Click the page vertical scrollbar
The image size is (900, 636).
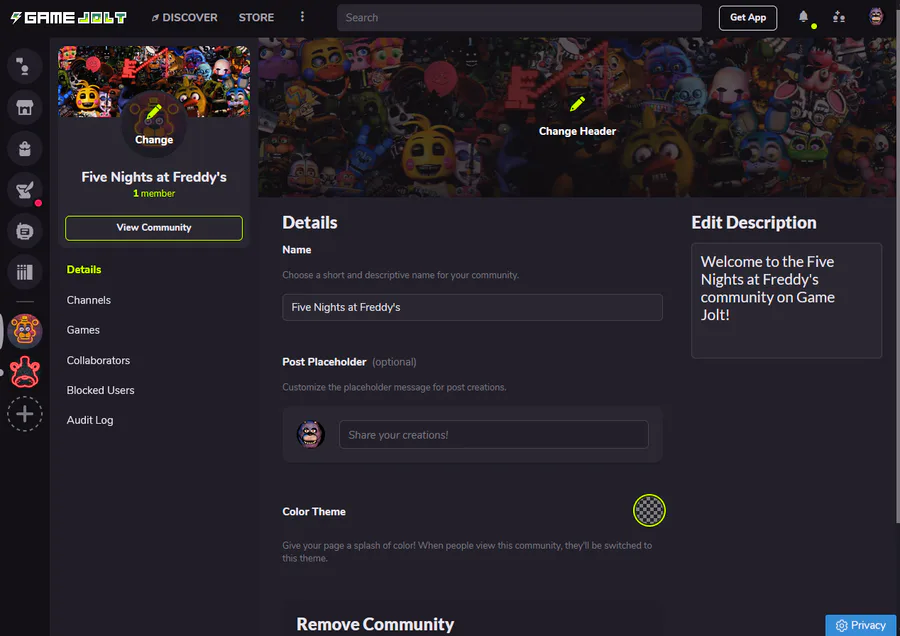pos(897,281)
